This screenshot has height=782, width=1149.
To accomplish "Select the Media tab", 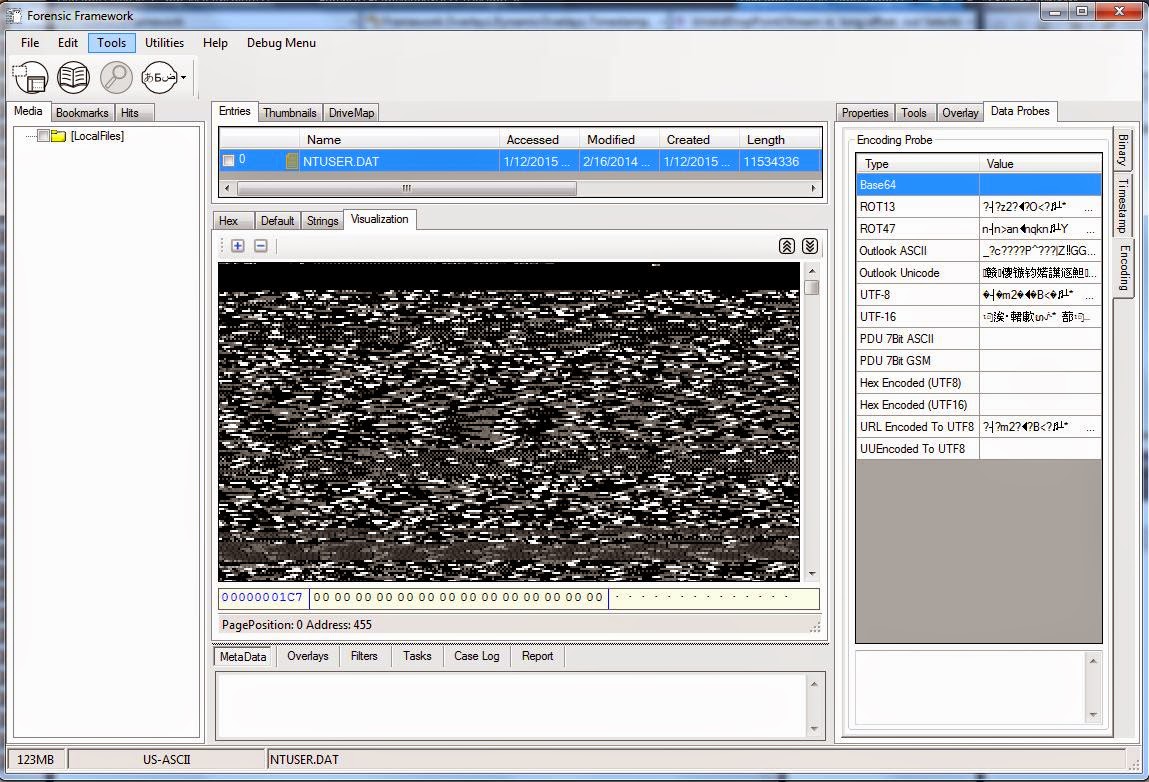I will 28,111.
